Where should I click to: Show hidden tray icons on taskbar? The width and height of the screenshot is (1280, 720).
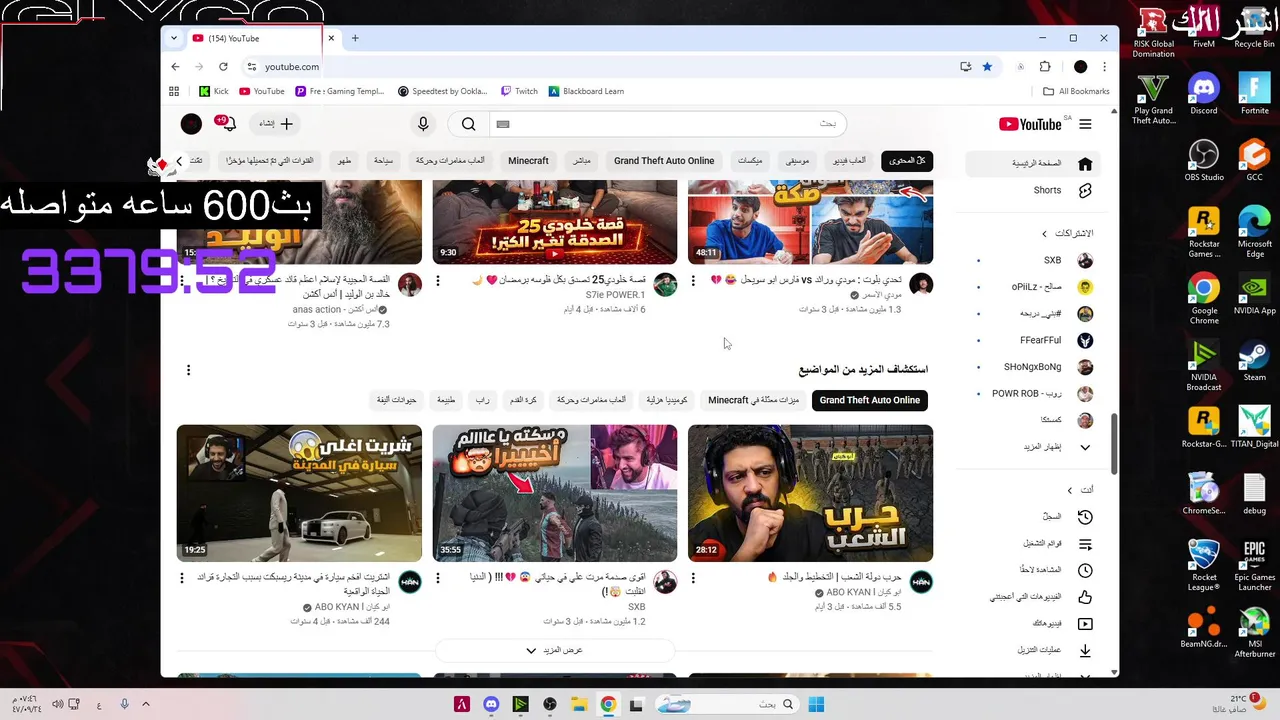[x=146, y=704]
